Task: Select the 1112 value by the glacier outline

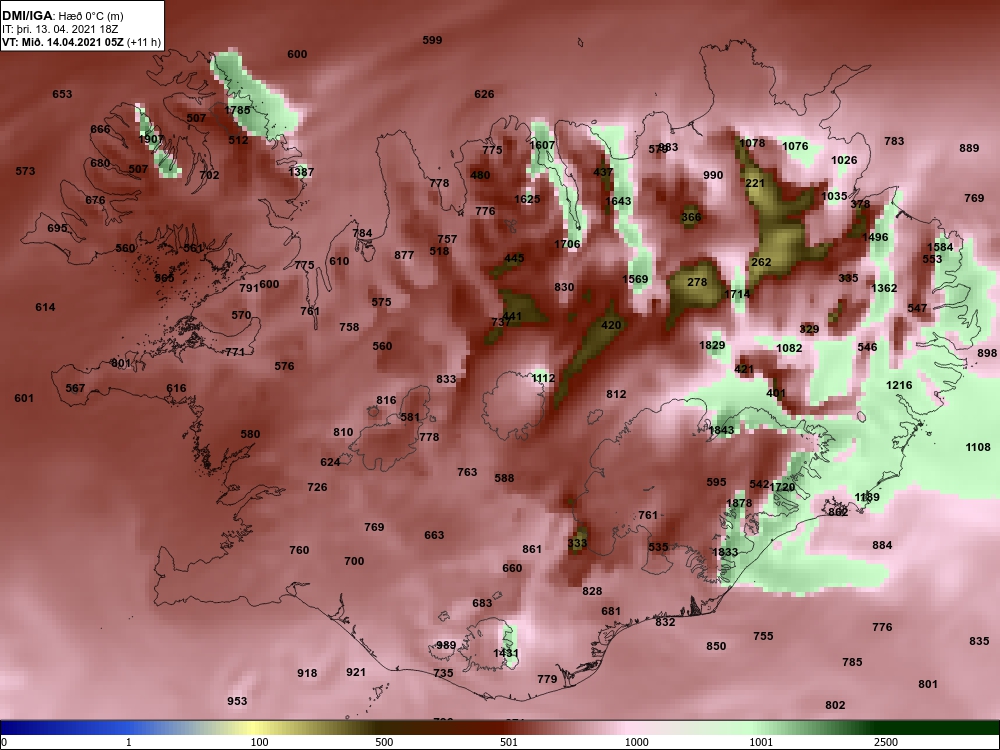Action: [543, 378]
